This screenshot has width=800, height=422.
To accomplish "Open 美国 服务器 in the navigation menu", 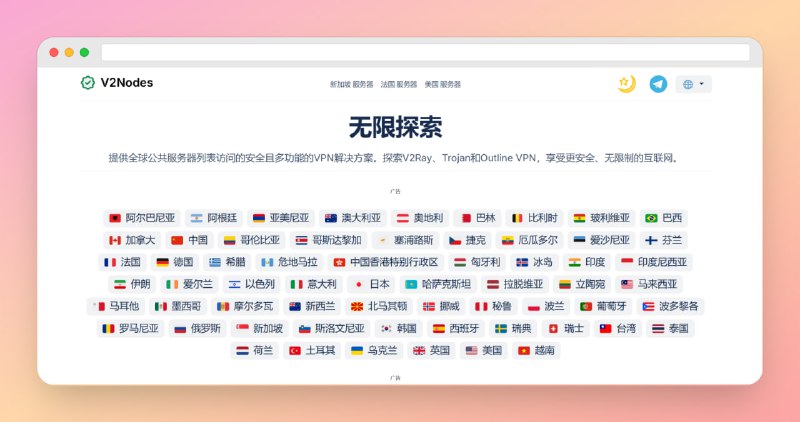I will pos(443,85).
